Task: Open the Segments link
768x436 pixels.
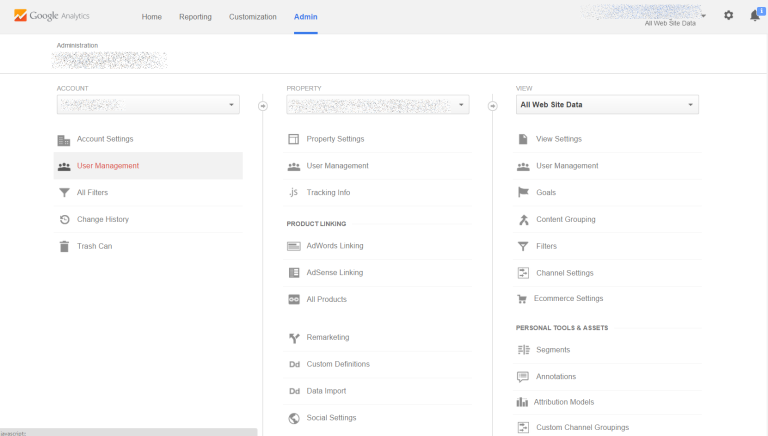Action: 553,350
